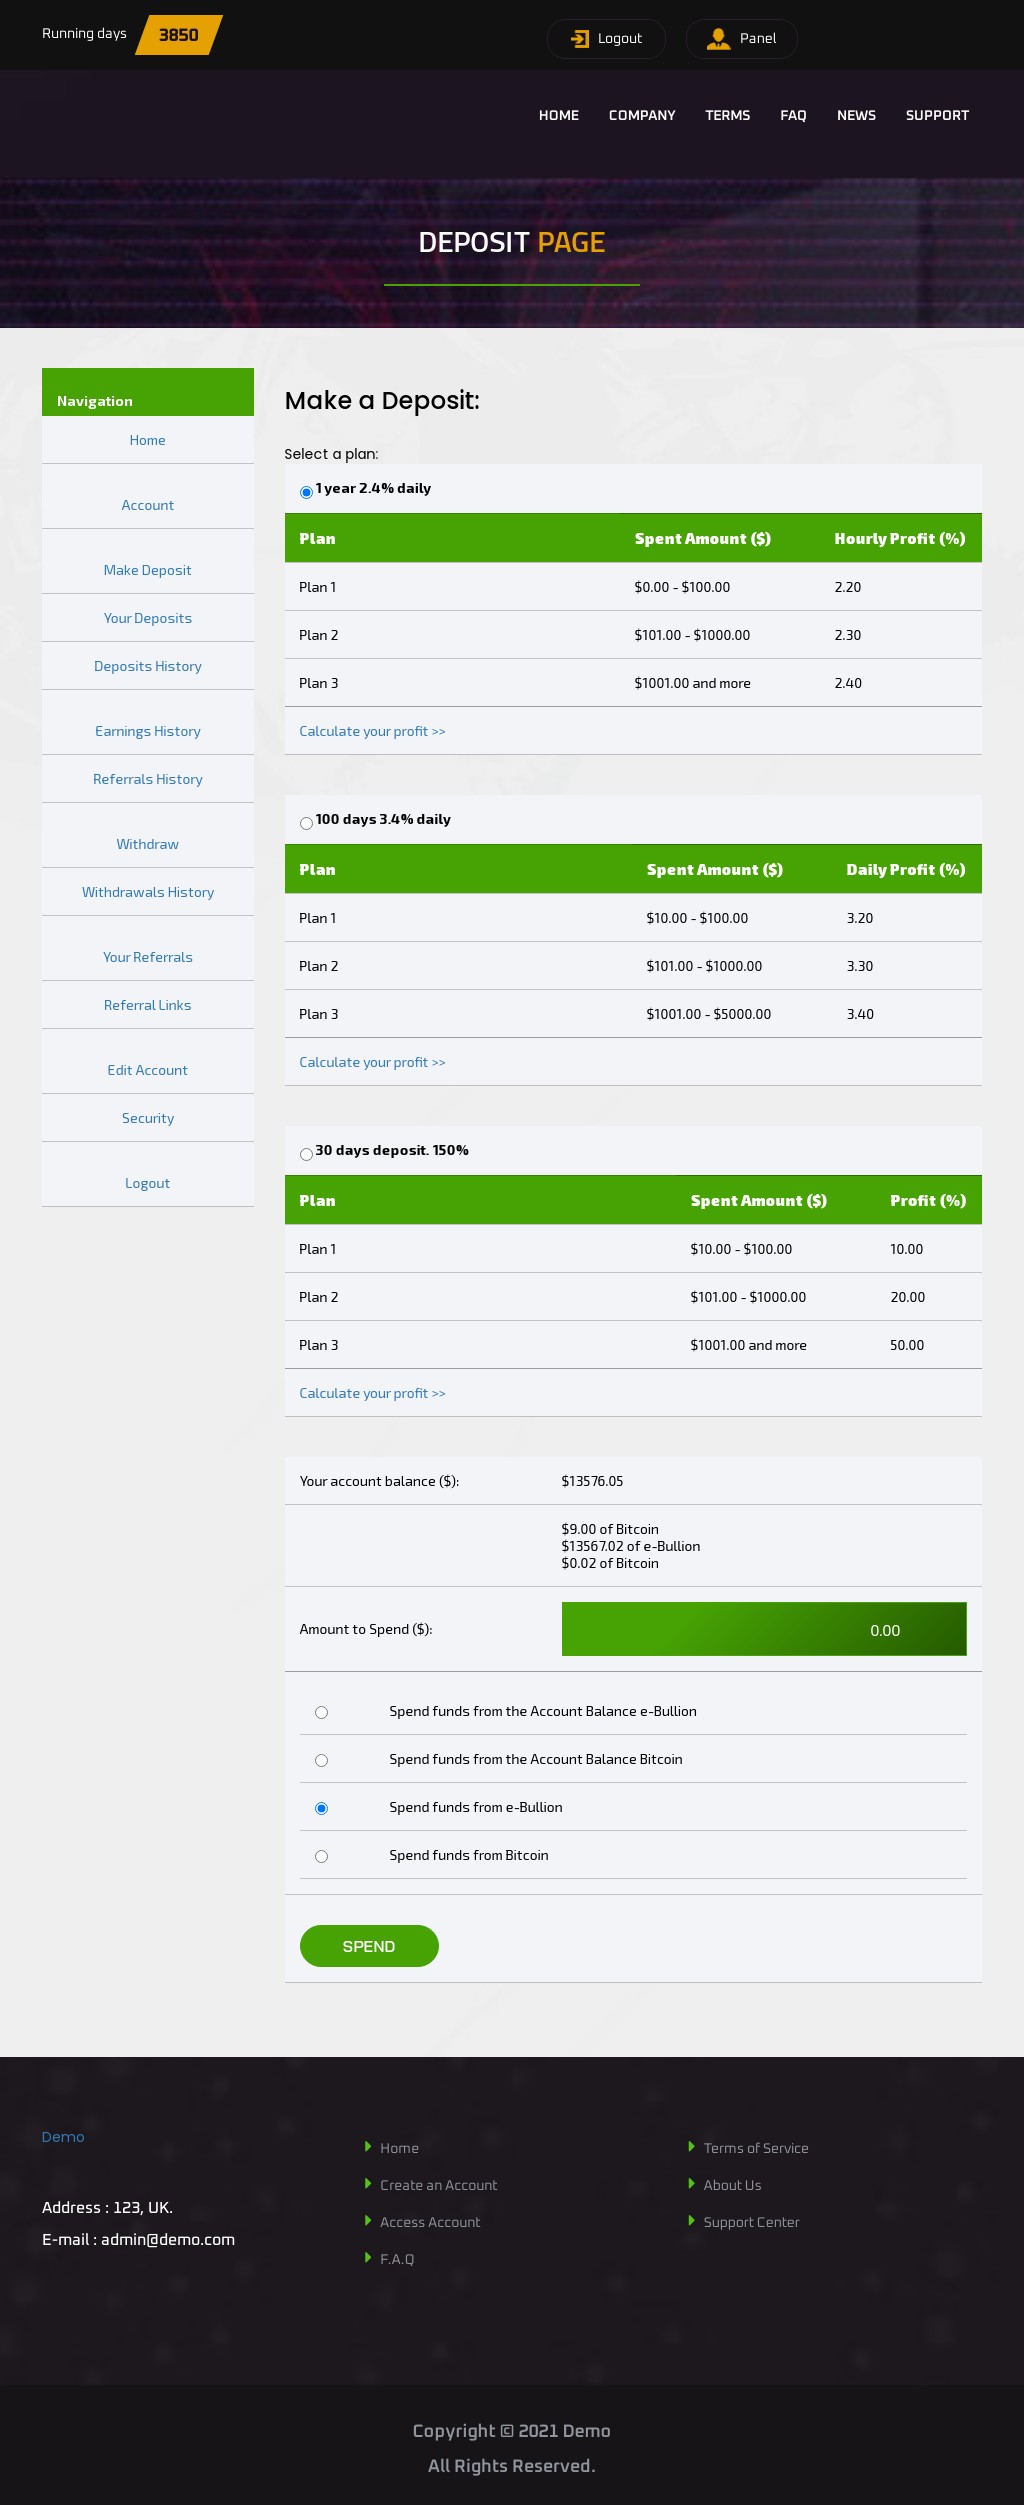This screenshot has width=1024, height=2505.
Task: Click the Amount to Spend input field
Action: pos(763,1629)
